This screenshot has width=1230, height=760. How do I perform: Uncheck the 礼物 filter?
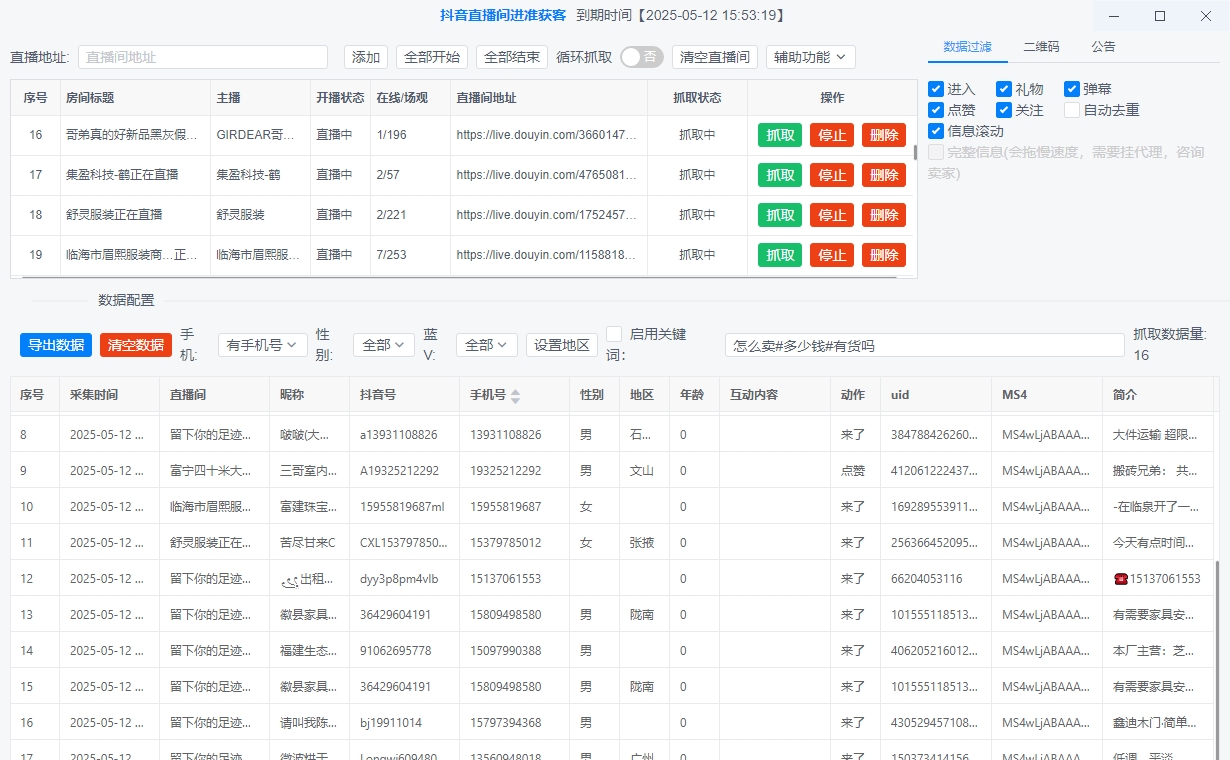pos(1003,88)
